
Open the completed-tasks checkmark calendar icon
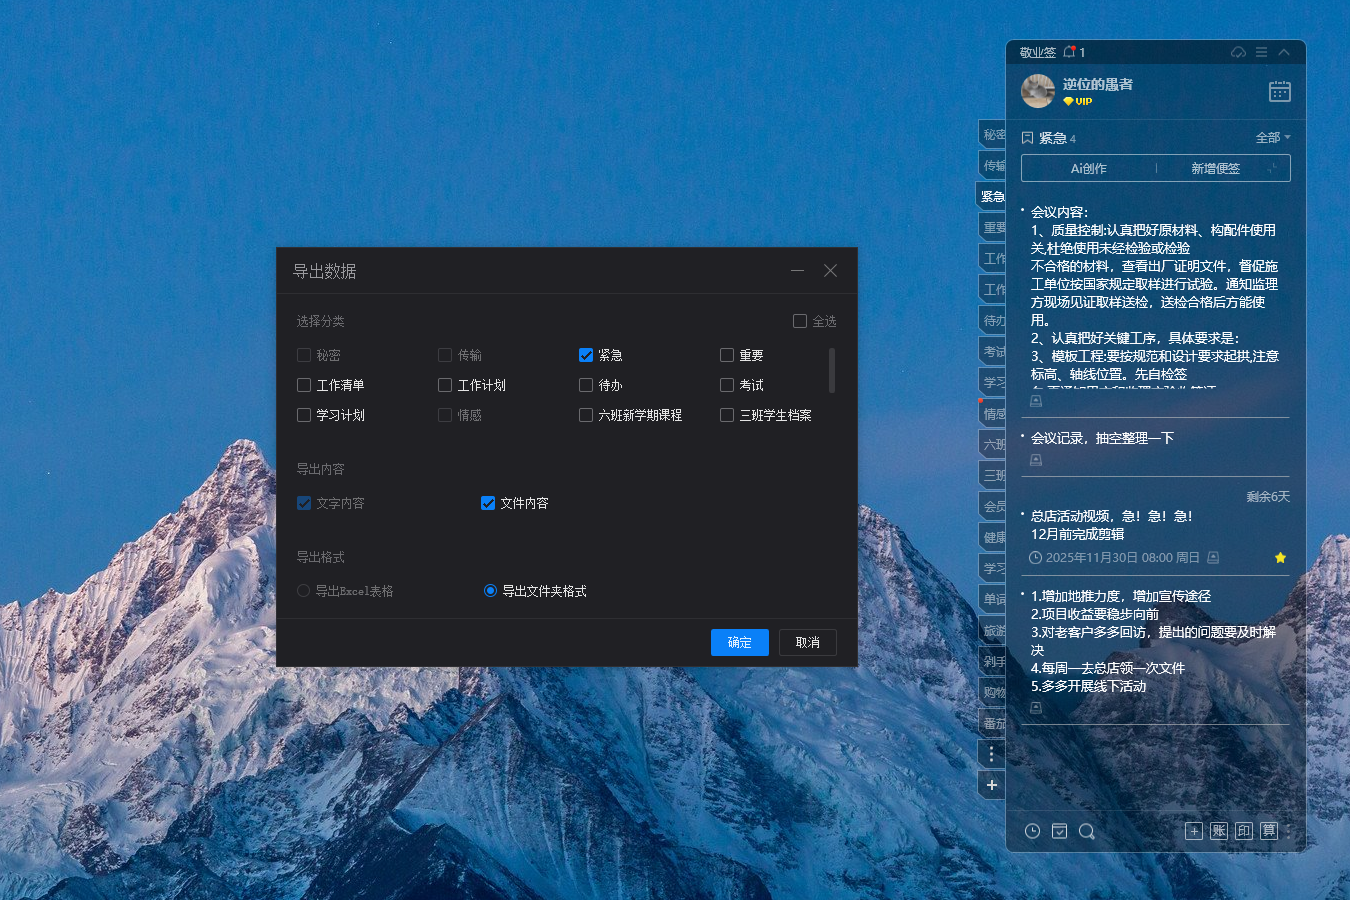point(1060,831)
